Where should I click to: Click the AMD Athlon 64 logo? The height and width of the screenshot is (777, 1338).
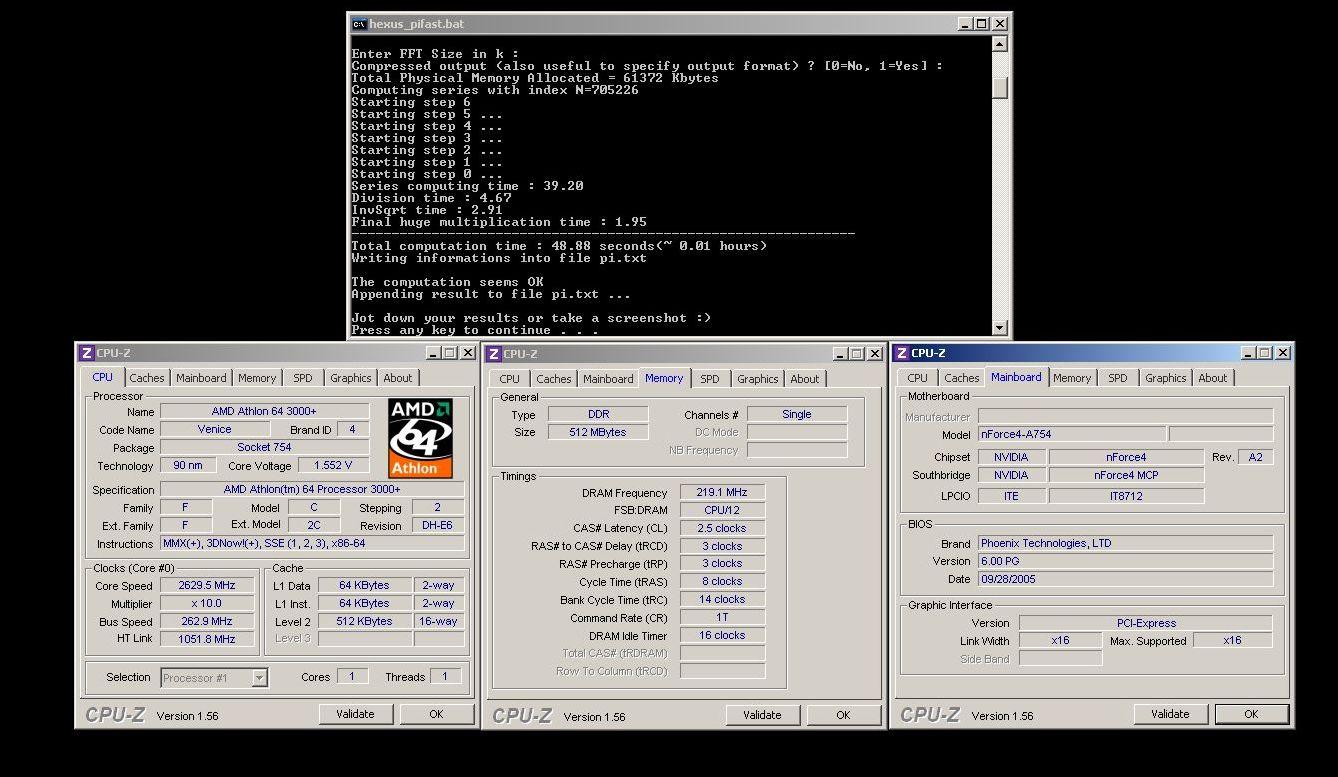[x=420, y=438]
